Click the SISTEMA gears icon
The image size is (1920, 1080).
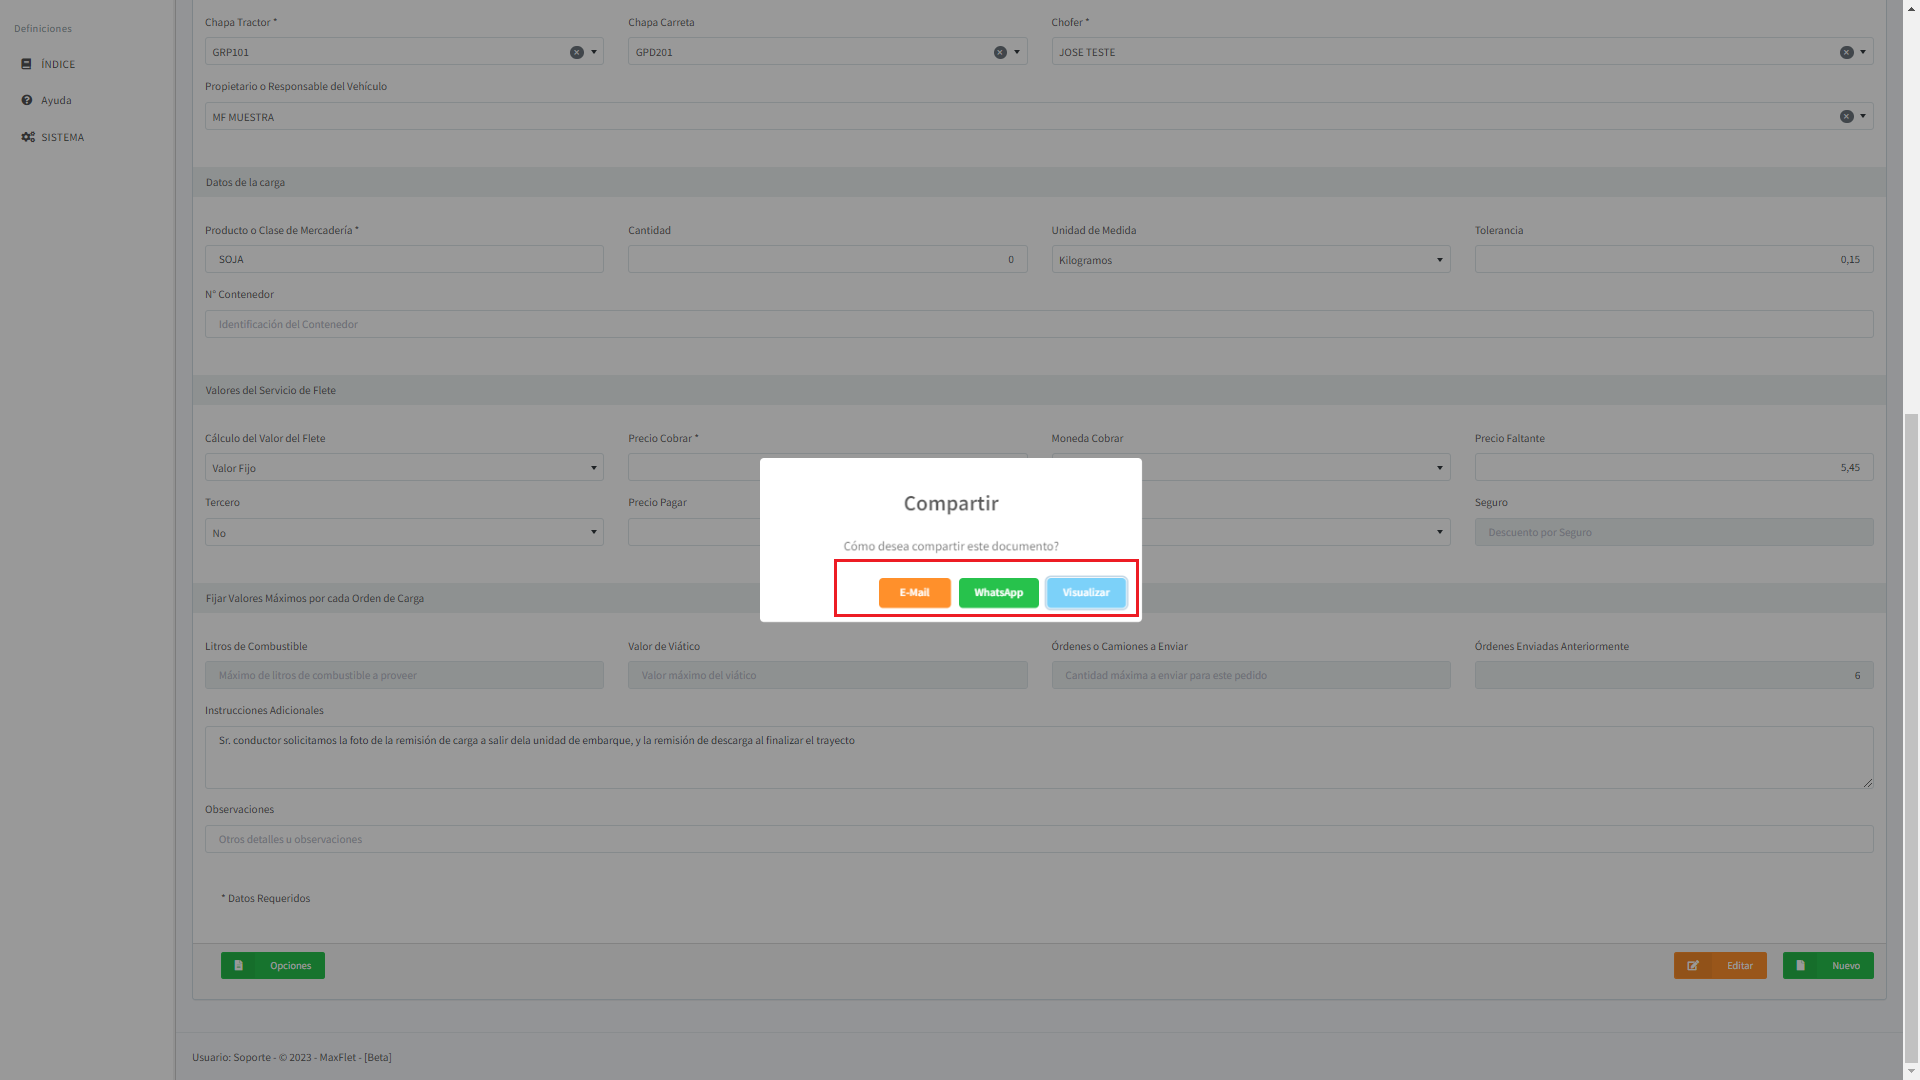[x=28, y=137]
